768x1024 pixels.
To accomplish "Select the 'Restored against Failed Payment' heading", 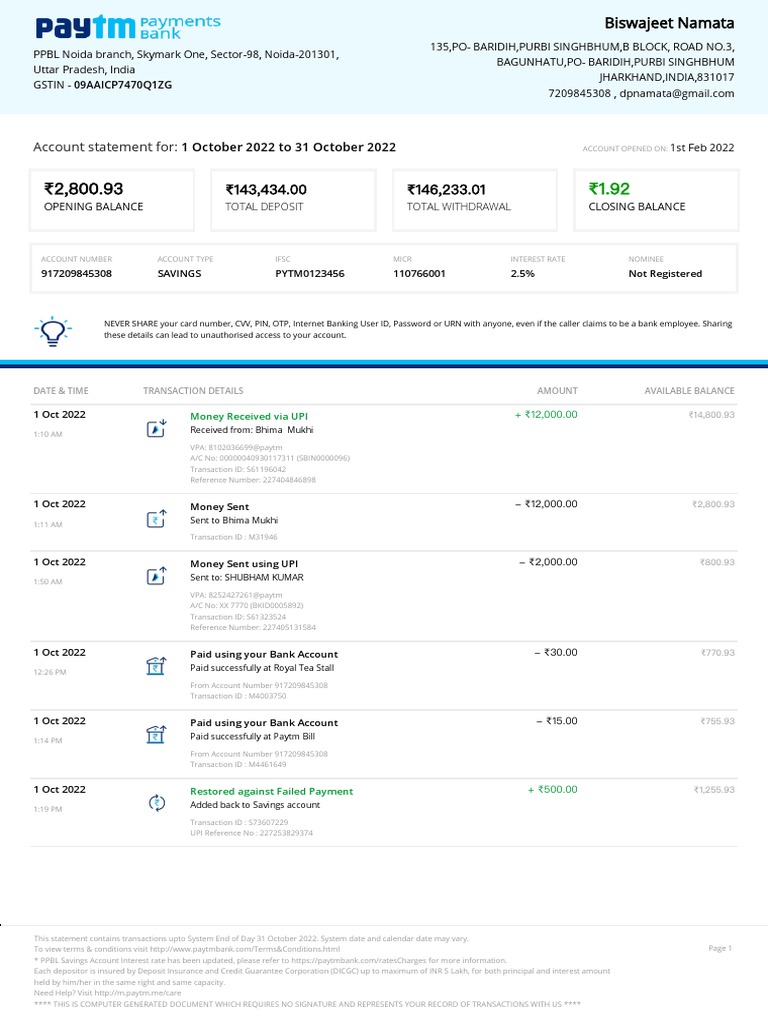I will click(x=272, y=791).
